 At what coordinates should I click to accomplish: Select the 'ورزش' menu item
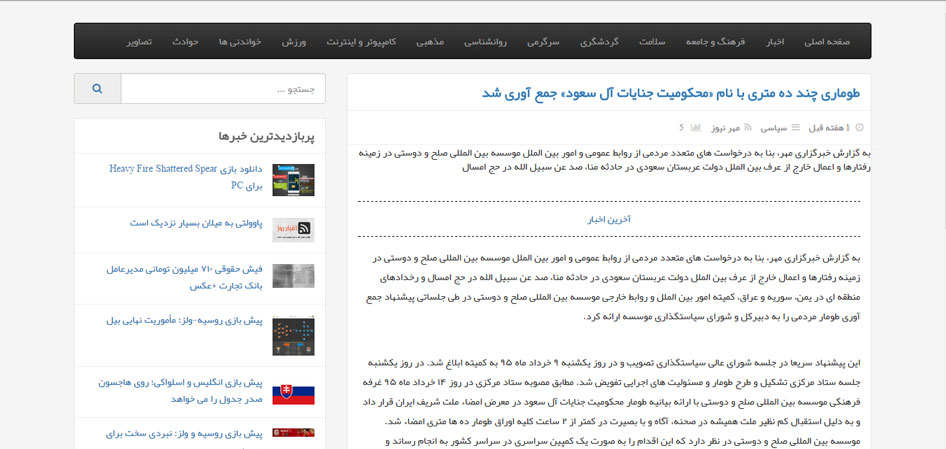294,42
